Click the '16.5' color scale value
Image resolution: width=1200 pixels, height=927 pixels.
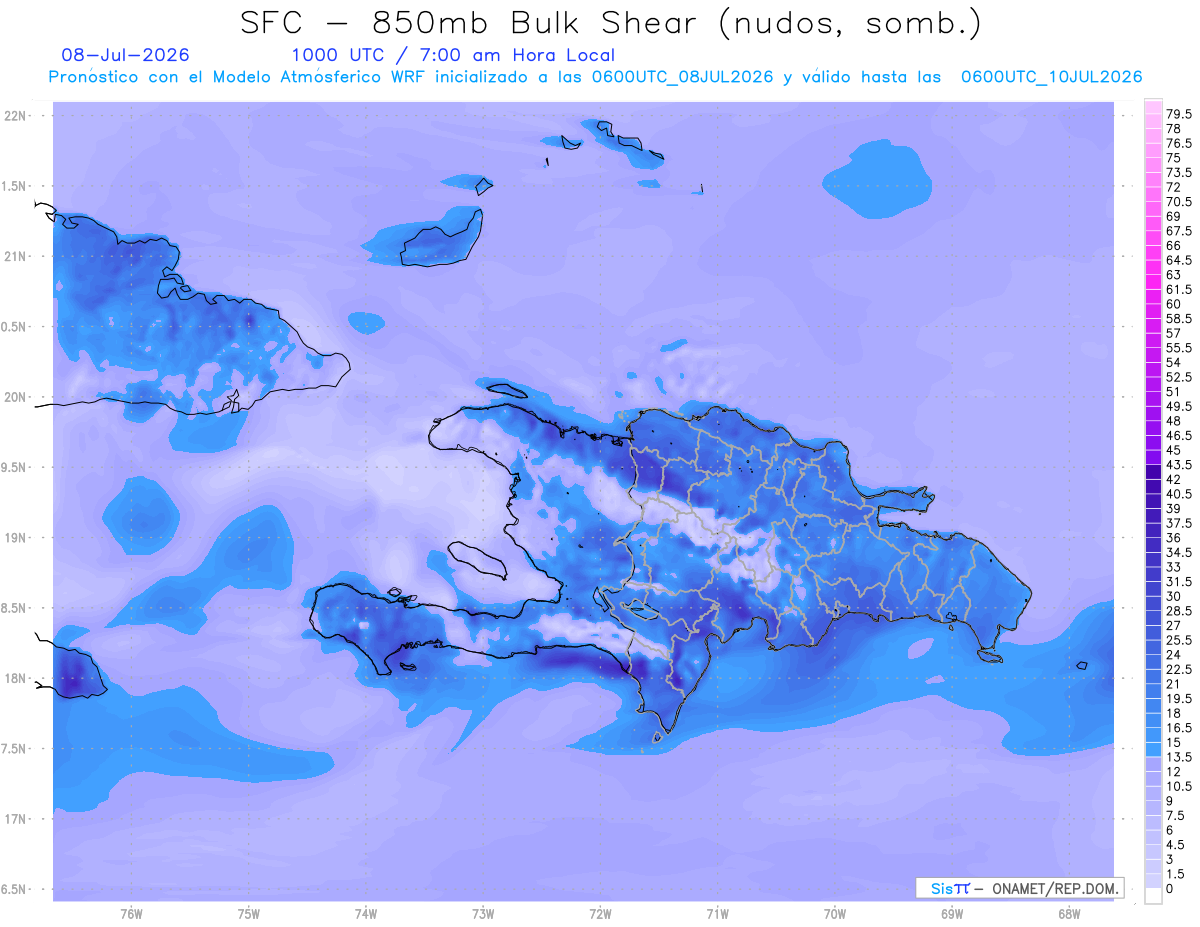tap(1179, 728)
